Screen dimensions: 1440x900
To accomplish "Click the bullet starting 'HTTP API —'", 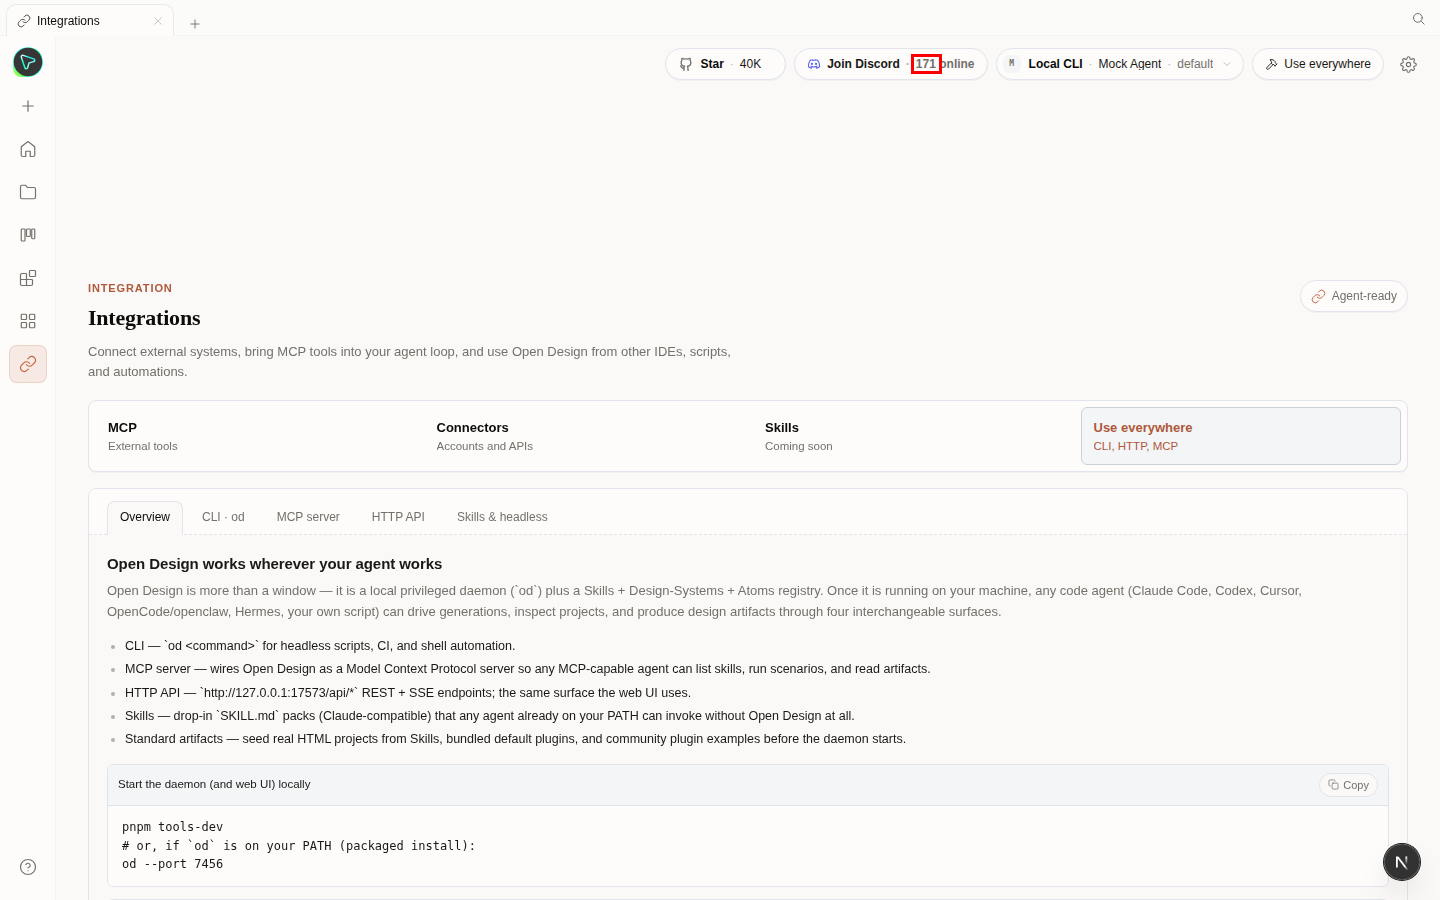I will pyautogui.click(x=408, y=693).
